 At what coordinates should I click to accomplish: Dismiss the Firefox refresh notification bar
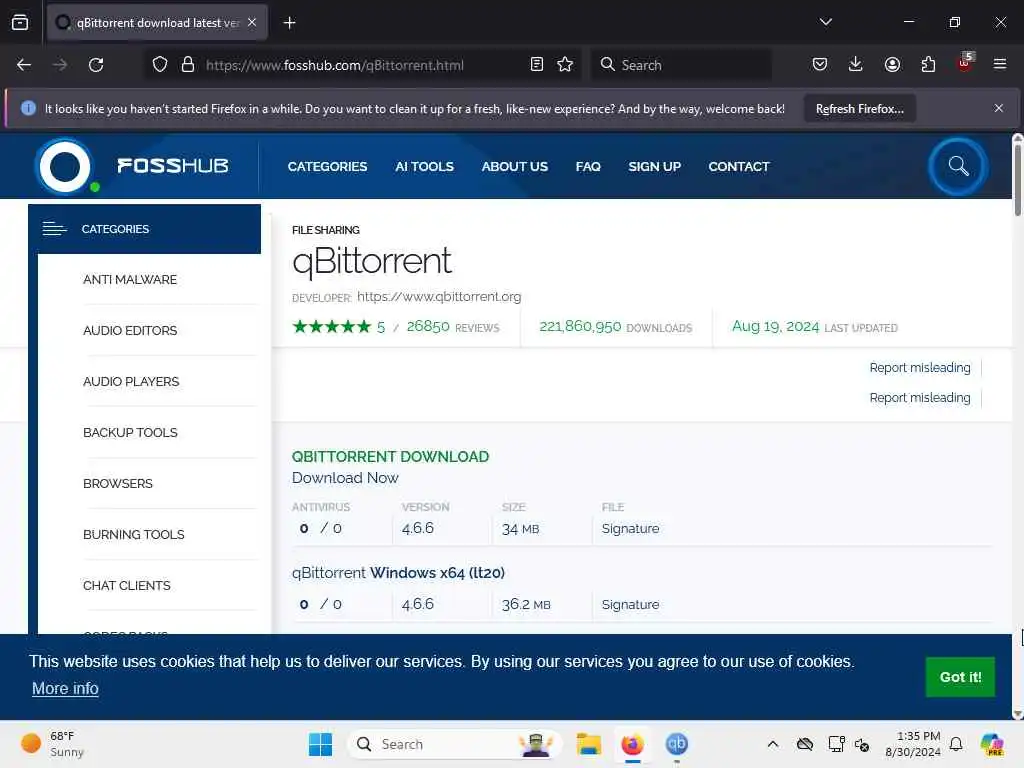coord(999,108)
